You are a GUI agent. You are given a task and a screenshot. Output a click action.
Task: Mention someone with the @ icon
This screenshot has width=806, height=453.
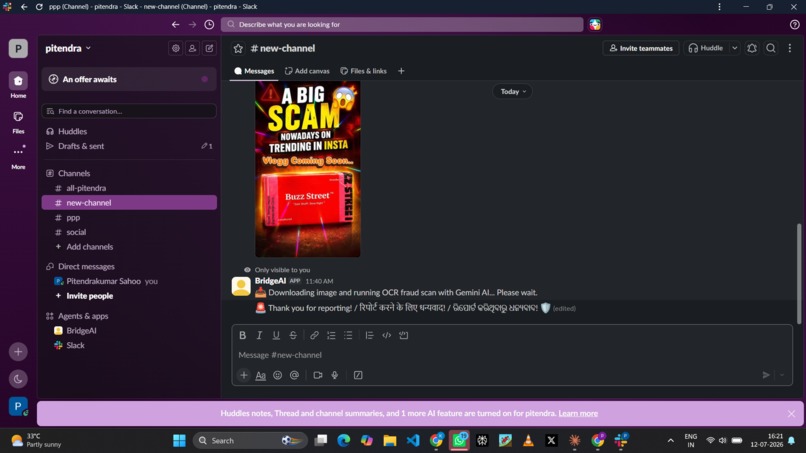pyautogui.click(x=295, y=375)
